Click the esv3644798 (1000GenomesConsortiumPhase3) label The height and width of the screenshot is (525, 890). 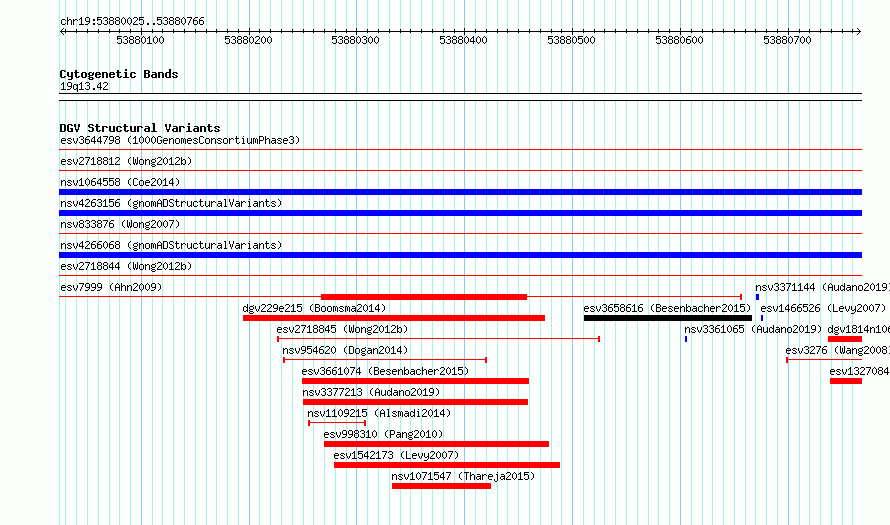(180, 140)
